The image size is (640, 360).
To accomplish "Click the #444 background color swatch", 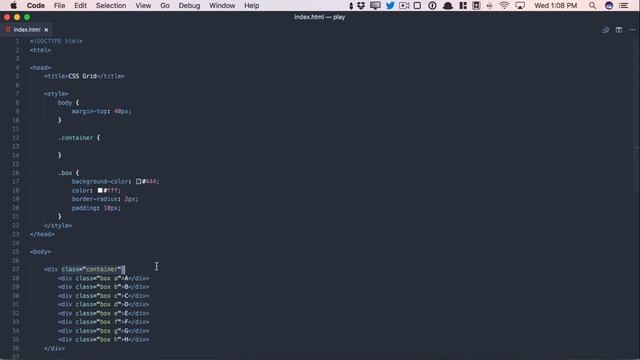I will click(x=138, y=182).
